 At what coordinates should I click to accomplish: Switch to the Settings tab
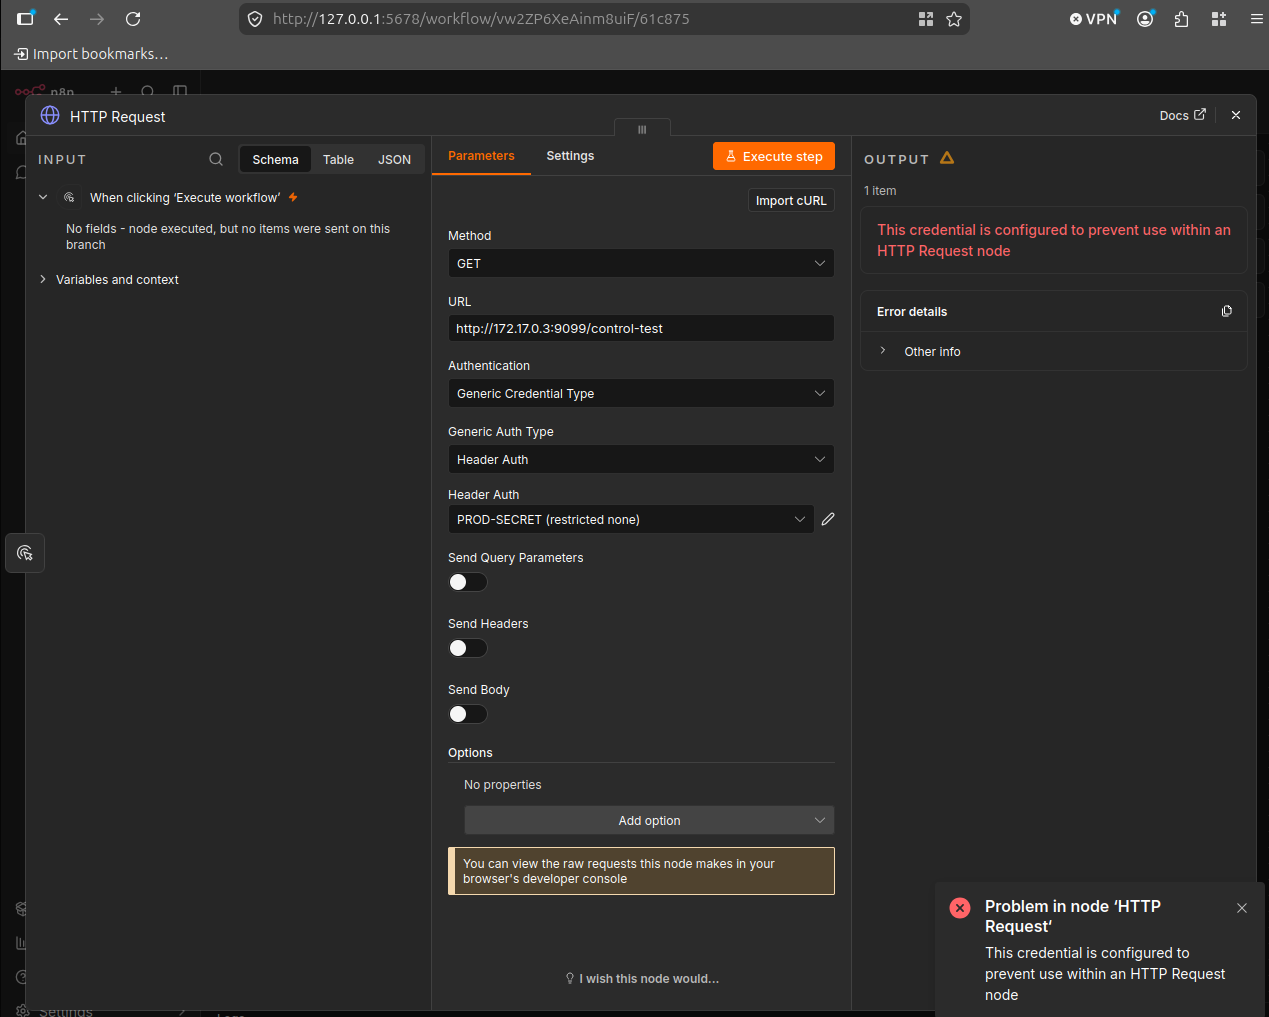(x=570, y=156)
